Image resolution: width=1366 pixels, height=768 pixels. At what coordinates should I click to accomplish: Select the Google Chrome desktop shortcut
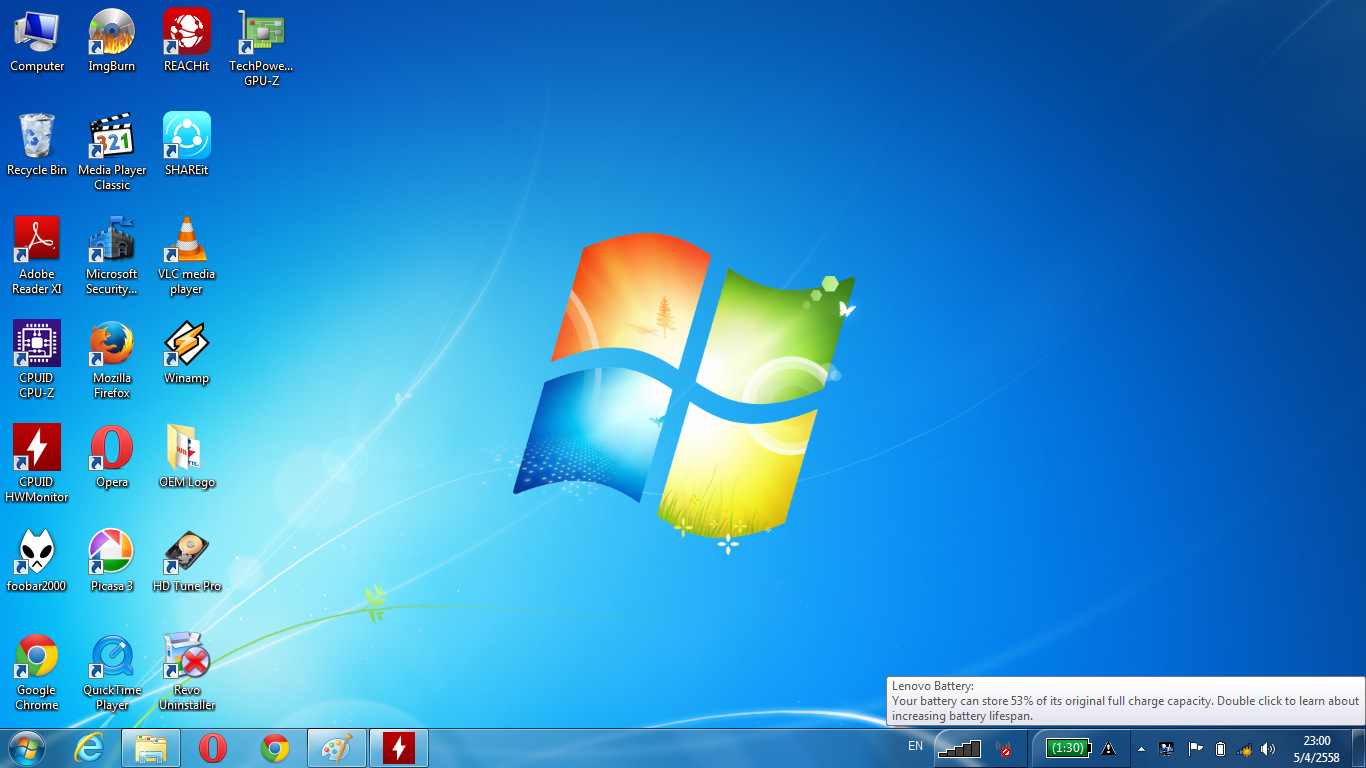pyautogui.click(x=37, y=672)
